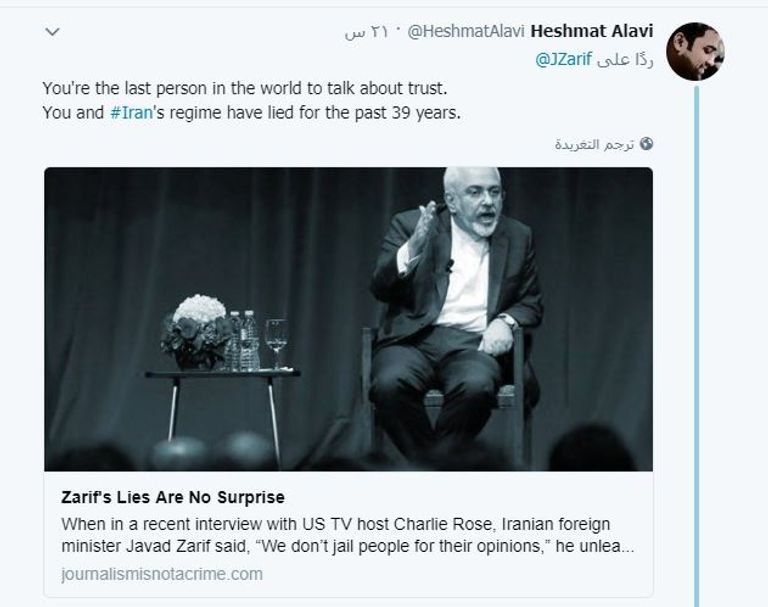Click the wine glass in the card photo

coord(276,342)
